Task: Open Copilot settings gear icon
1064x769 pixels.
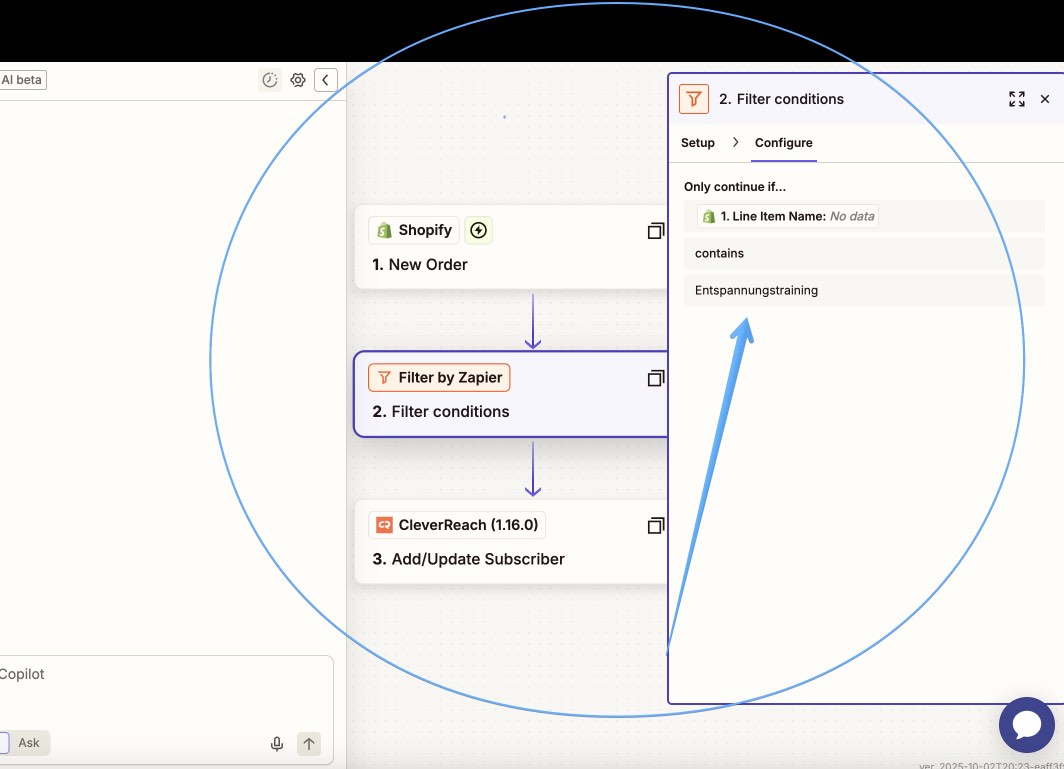Action: click(x=298, y=80)
